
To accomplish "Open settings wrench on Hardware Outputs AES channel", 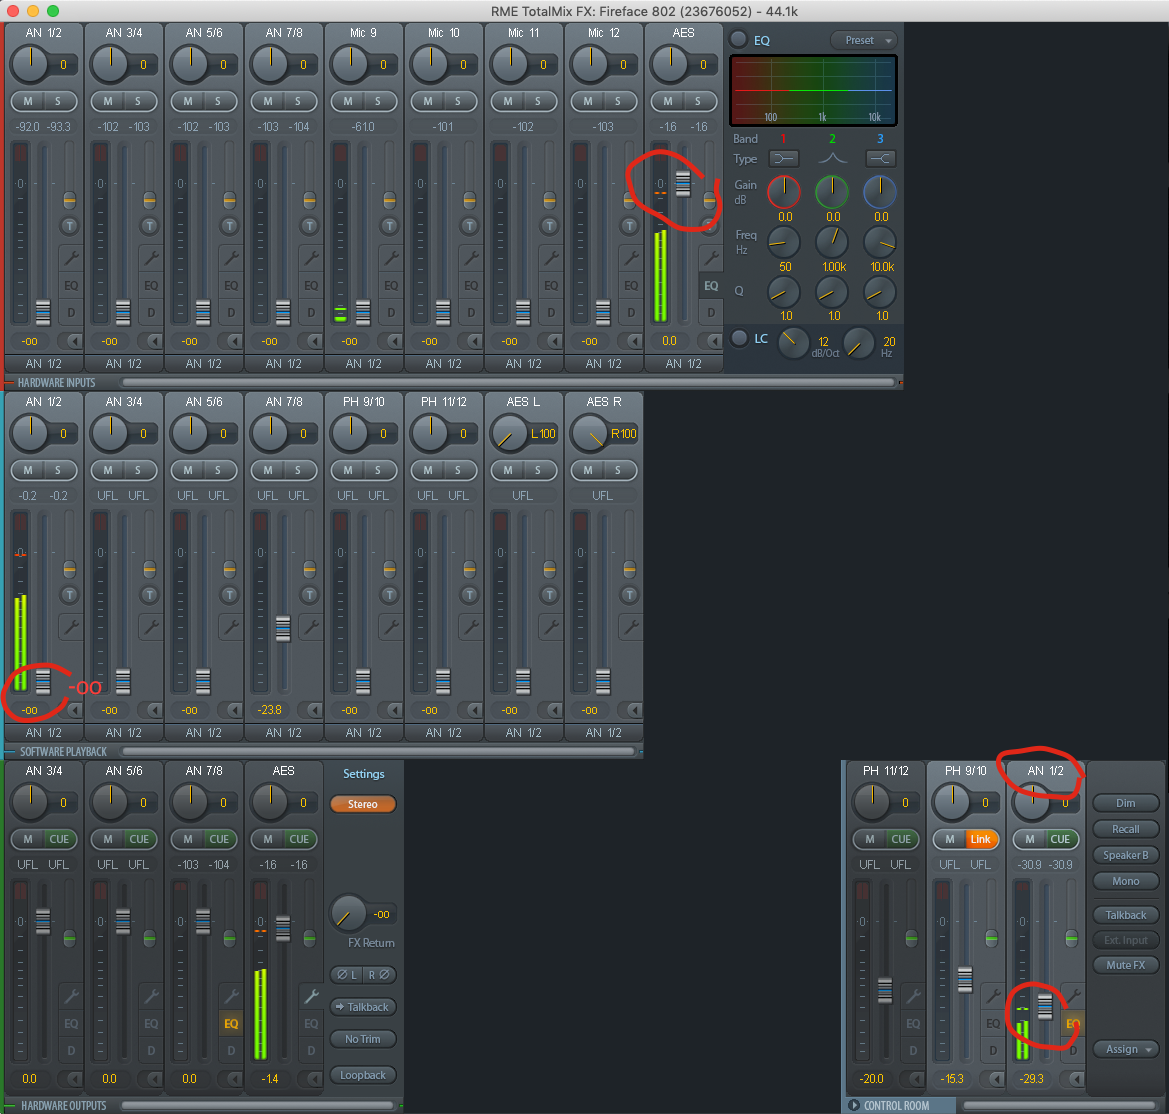I will (x=311, y=996).
